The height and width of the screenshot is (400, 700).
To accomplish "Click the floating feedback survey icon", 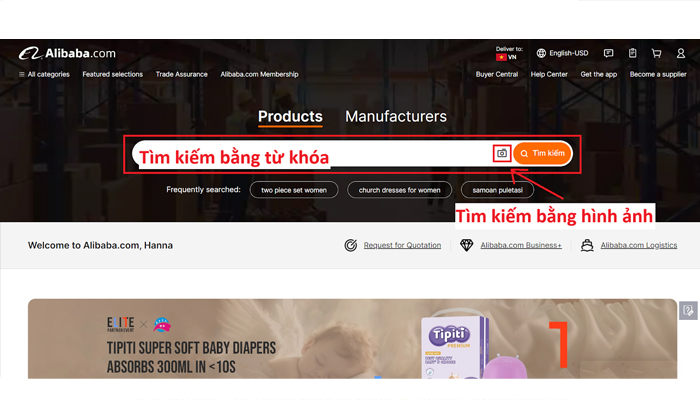I will (688, 310).
